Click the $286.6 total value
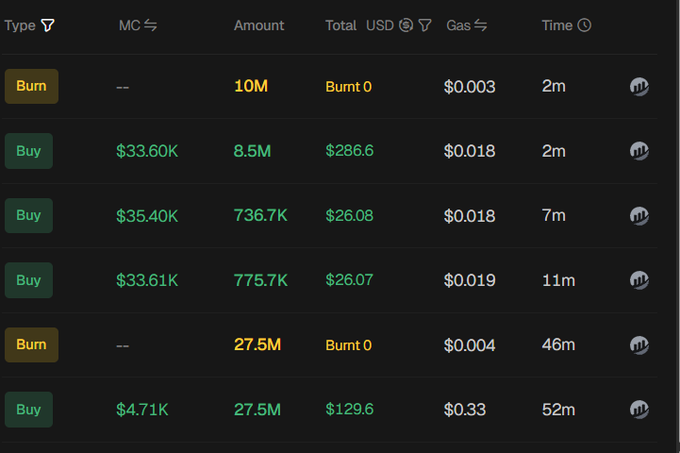The width and height of the screenshot is (680, 453). [349, 151]
